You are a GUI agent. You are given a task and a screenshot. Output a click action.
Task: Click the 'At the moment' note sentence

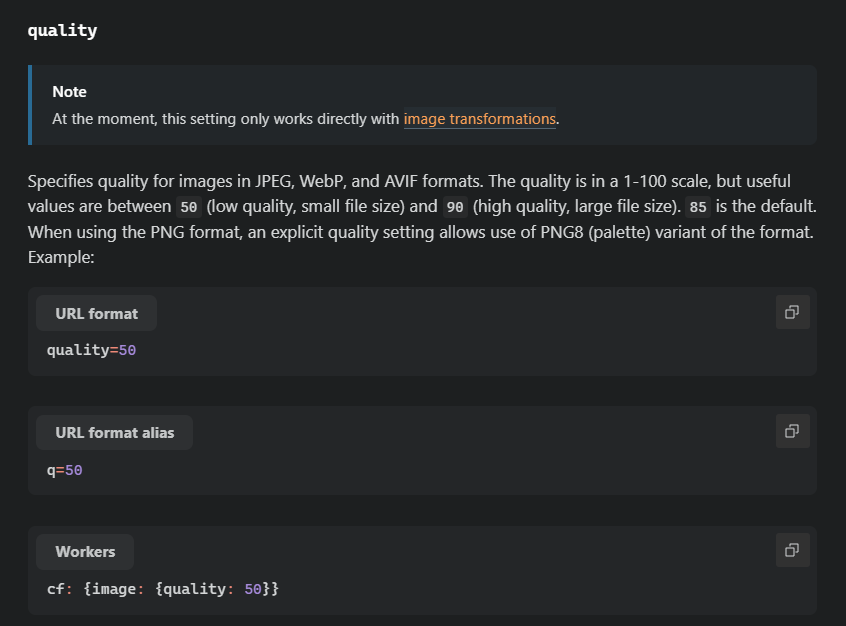click(x=226, y=119)
